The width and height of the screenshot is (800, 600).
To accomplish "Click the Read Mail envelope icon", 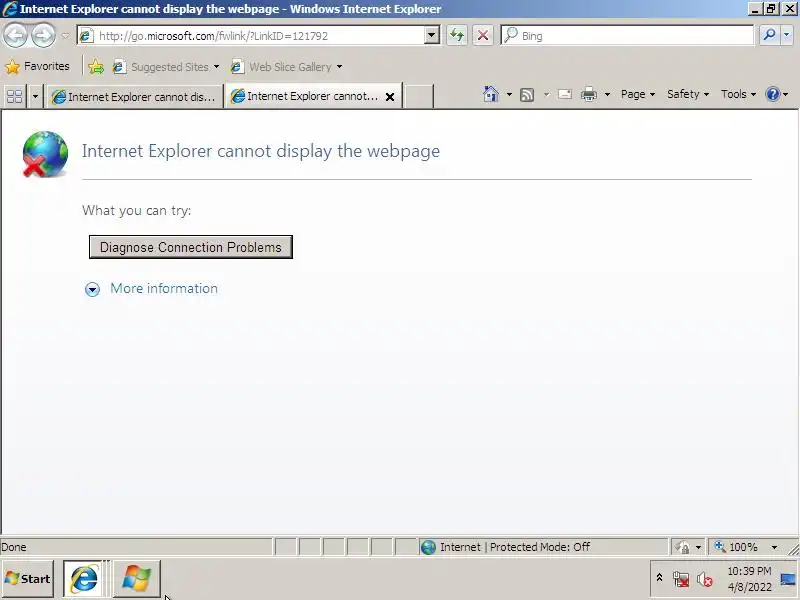I will [565, 94].
